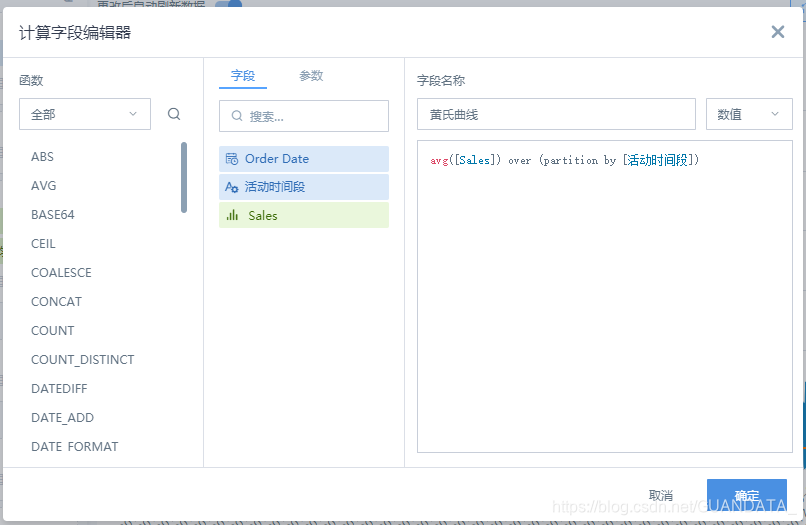Click the [Sales] token in the formula
This screenshot has width=806, height=525.
pyautogui.click(x=475, y=160)
